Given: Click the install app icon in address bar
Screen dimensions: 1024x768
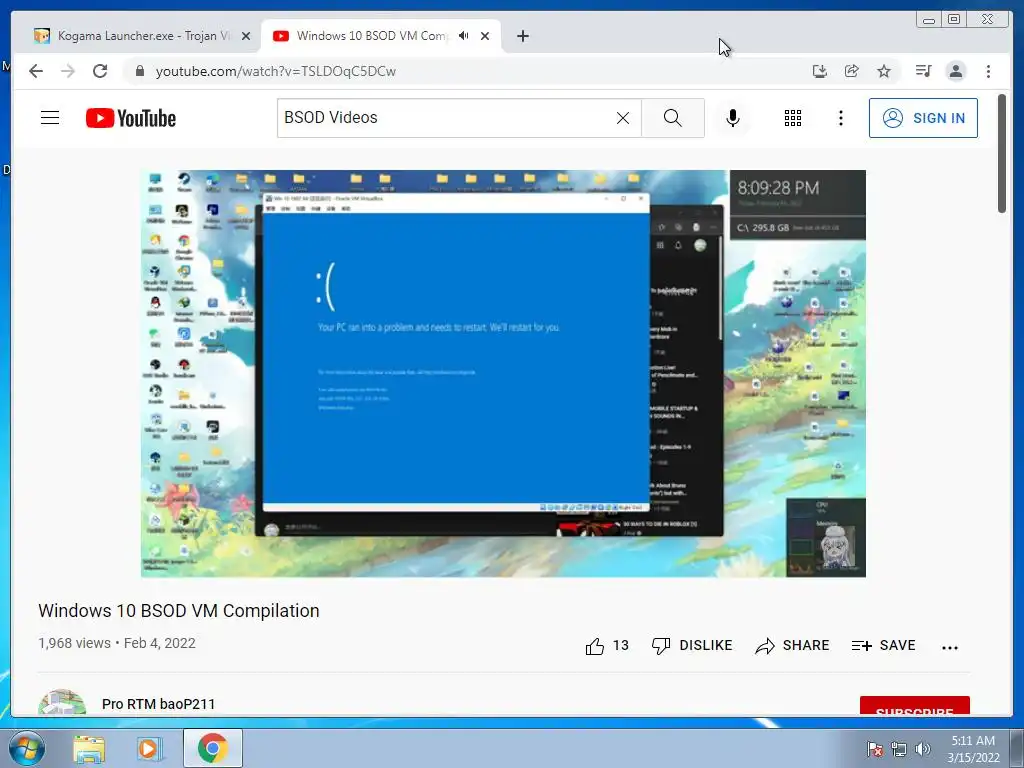Looking at the screenshot, I should coord(820,71).
